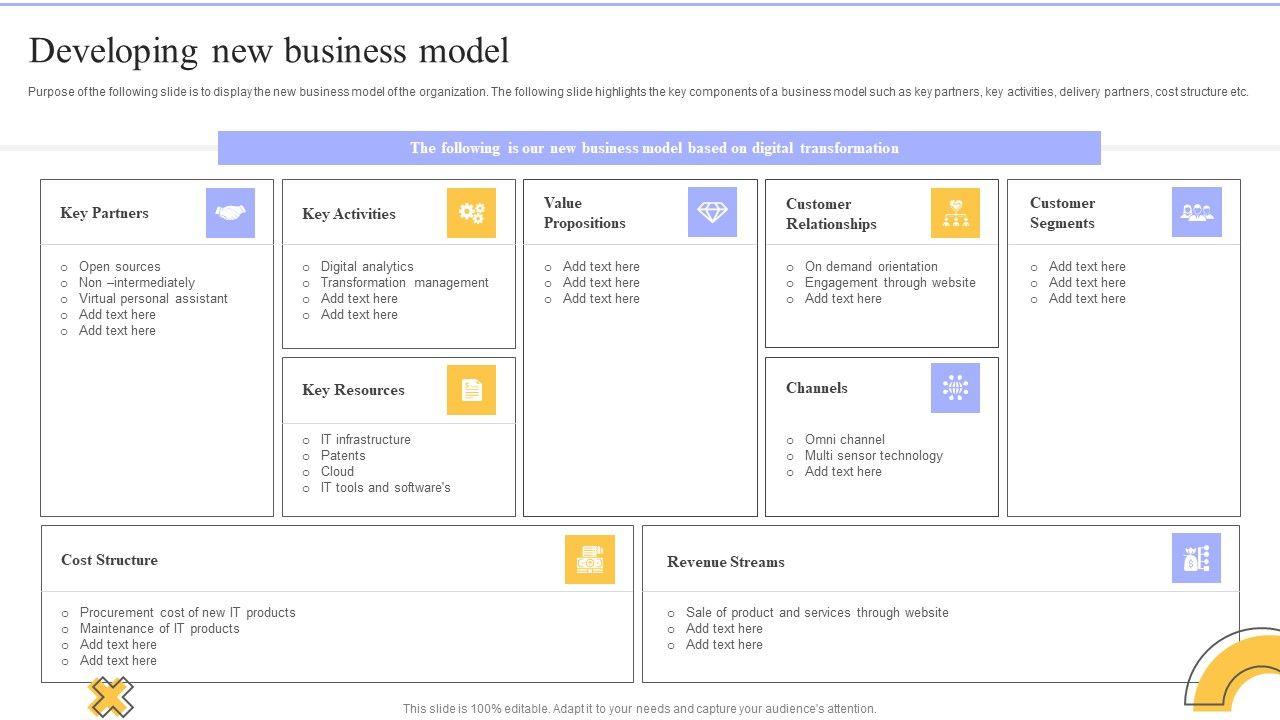Screen dimensions: 1280x720
Task: Select the Revenue Streams money bag icon
Action: pos(1196,558)
